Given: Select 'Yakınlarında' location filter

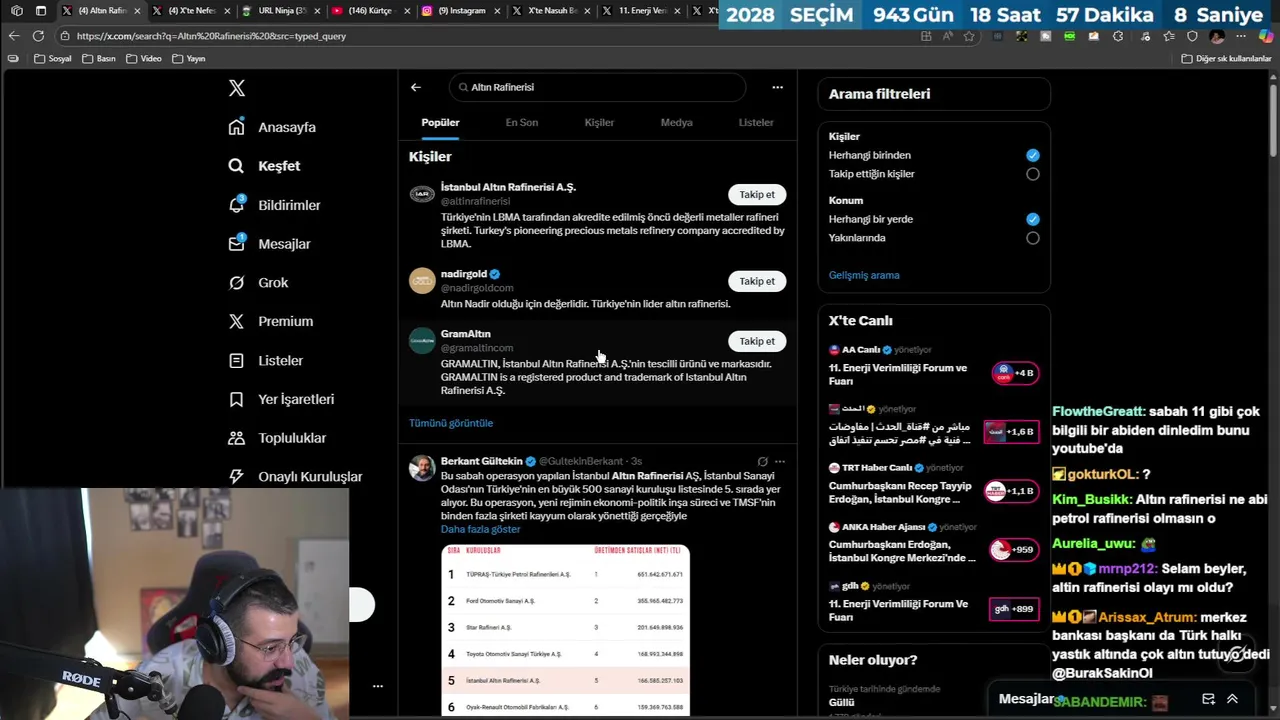Looking at the screenshot, I should pyautogui.click(x=1033, y=238).
